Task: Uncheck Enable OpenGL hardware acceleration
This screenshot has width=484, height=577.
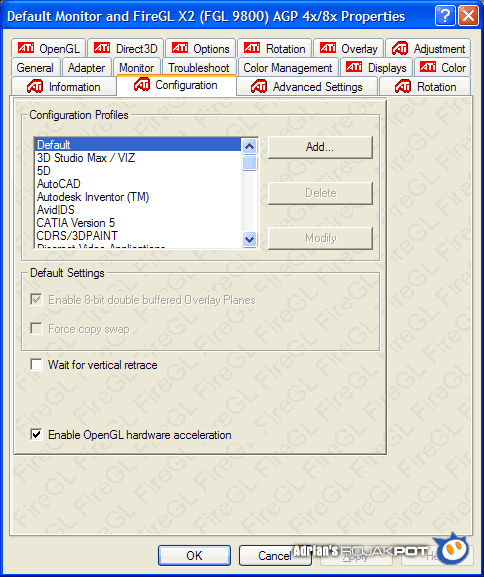Action: click(x=36, y=435)
